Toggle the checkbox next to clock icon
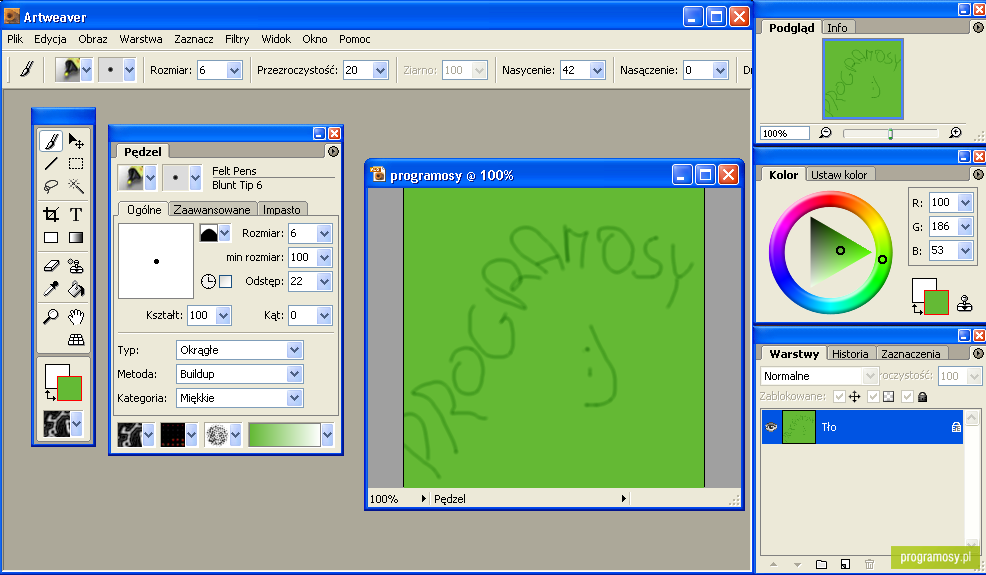Viewport: 986px width, 575px height. point(225,281)
